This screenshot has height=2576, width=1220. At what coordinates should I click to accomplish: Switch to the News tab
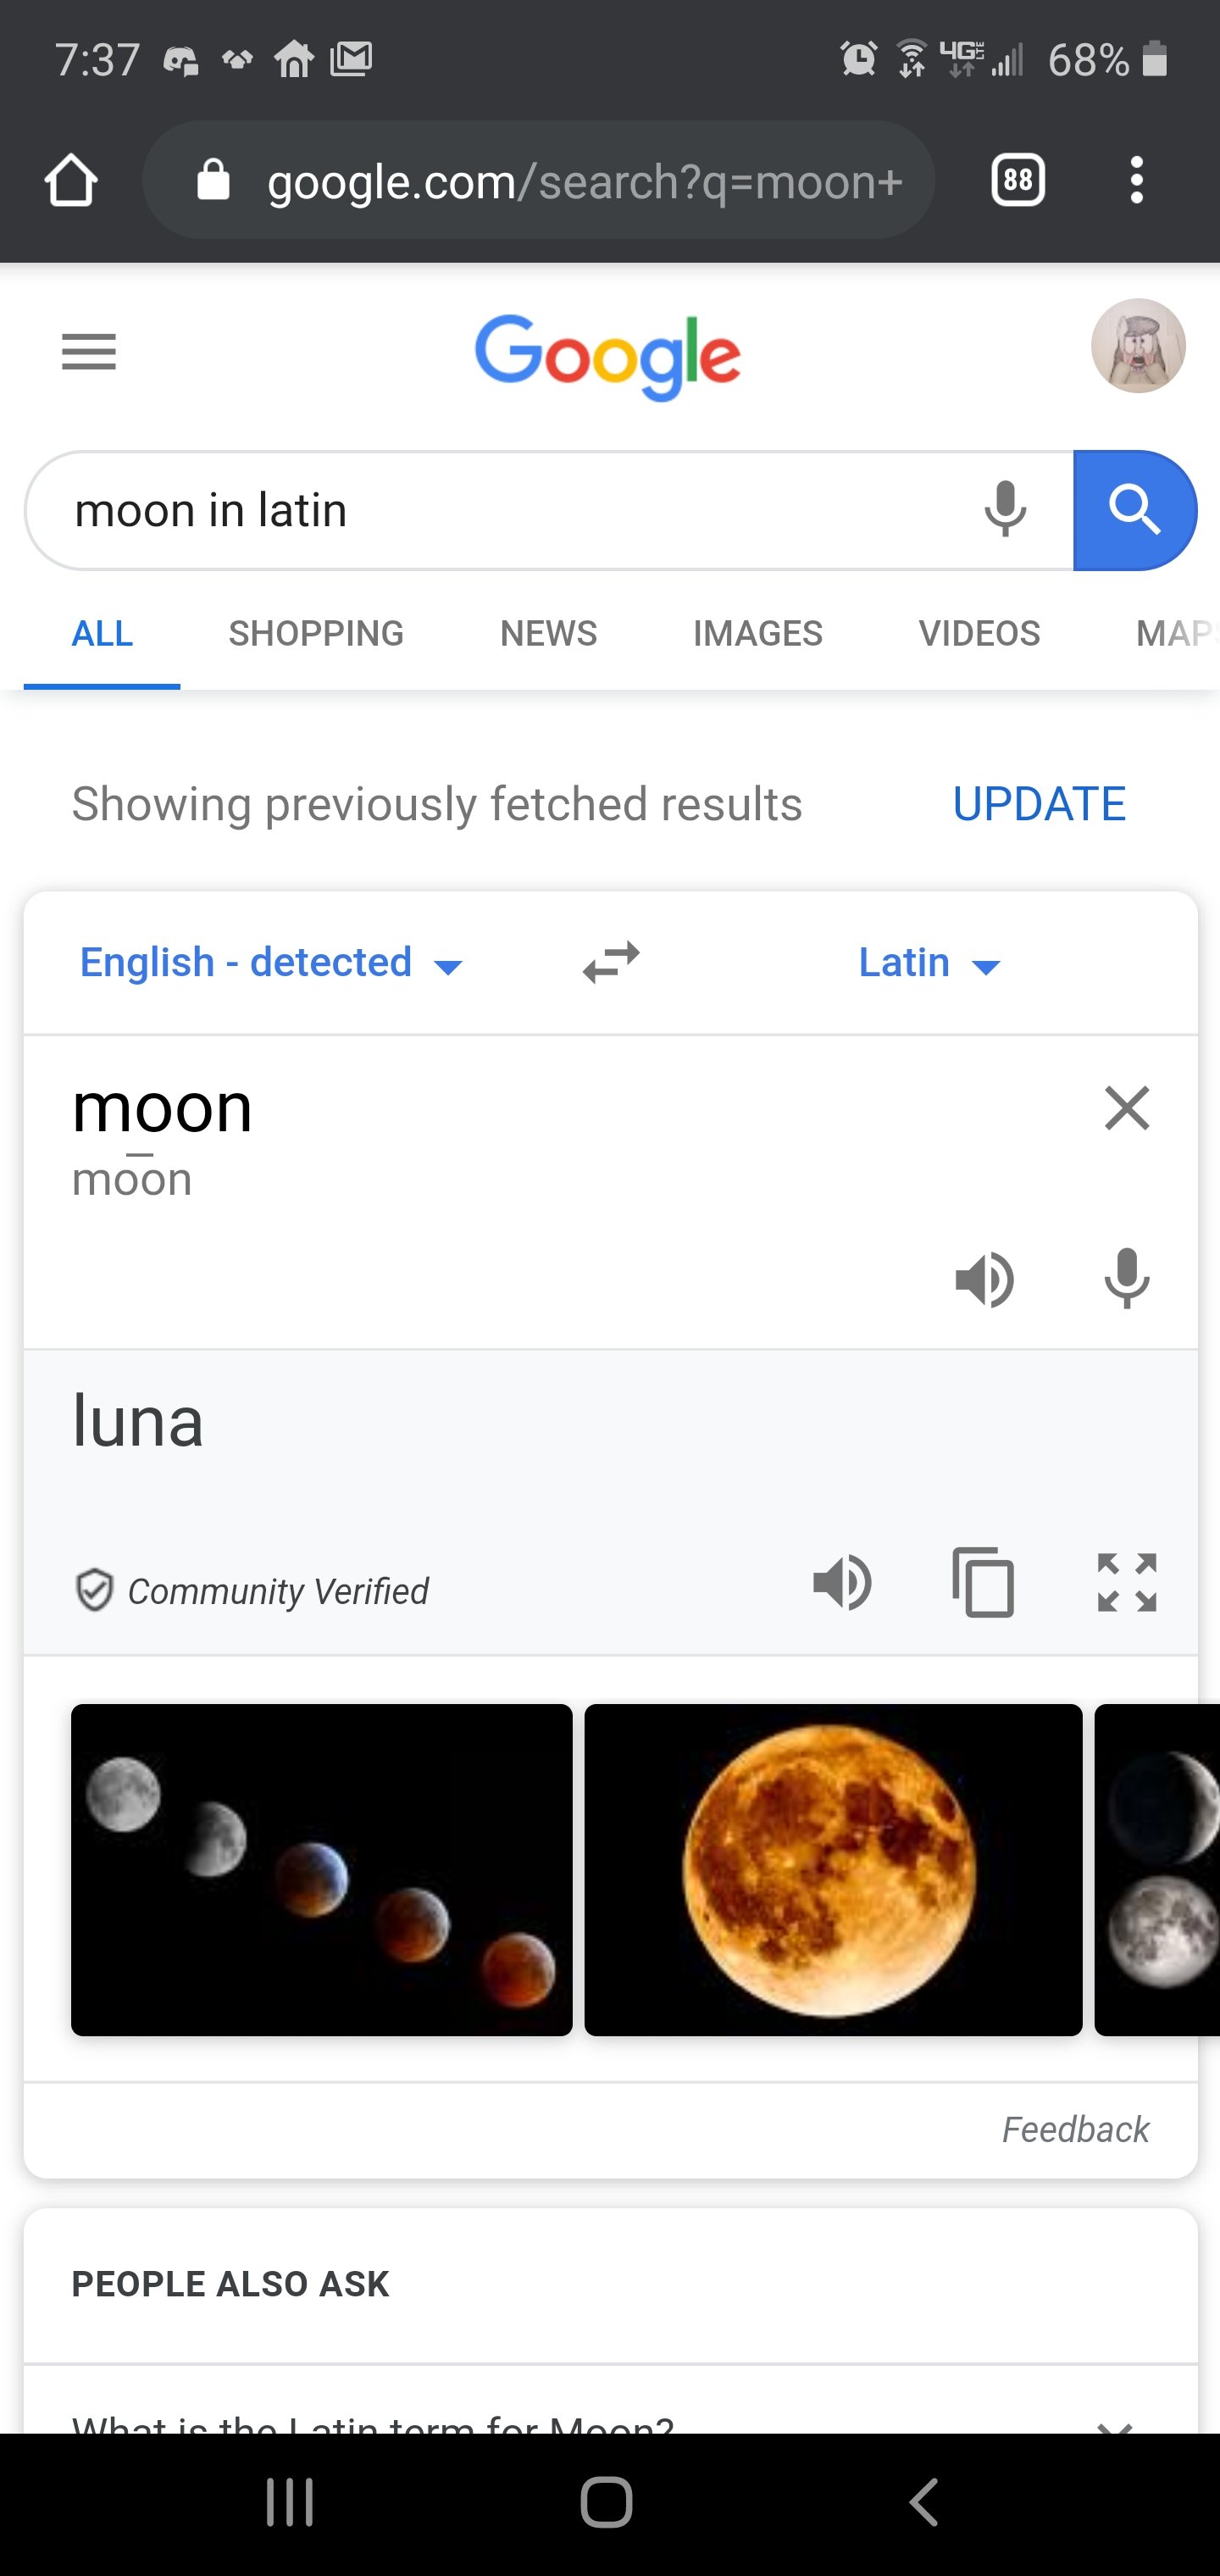548,633
